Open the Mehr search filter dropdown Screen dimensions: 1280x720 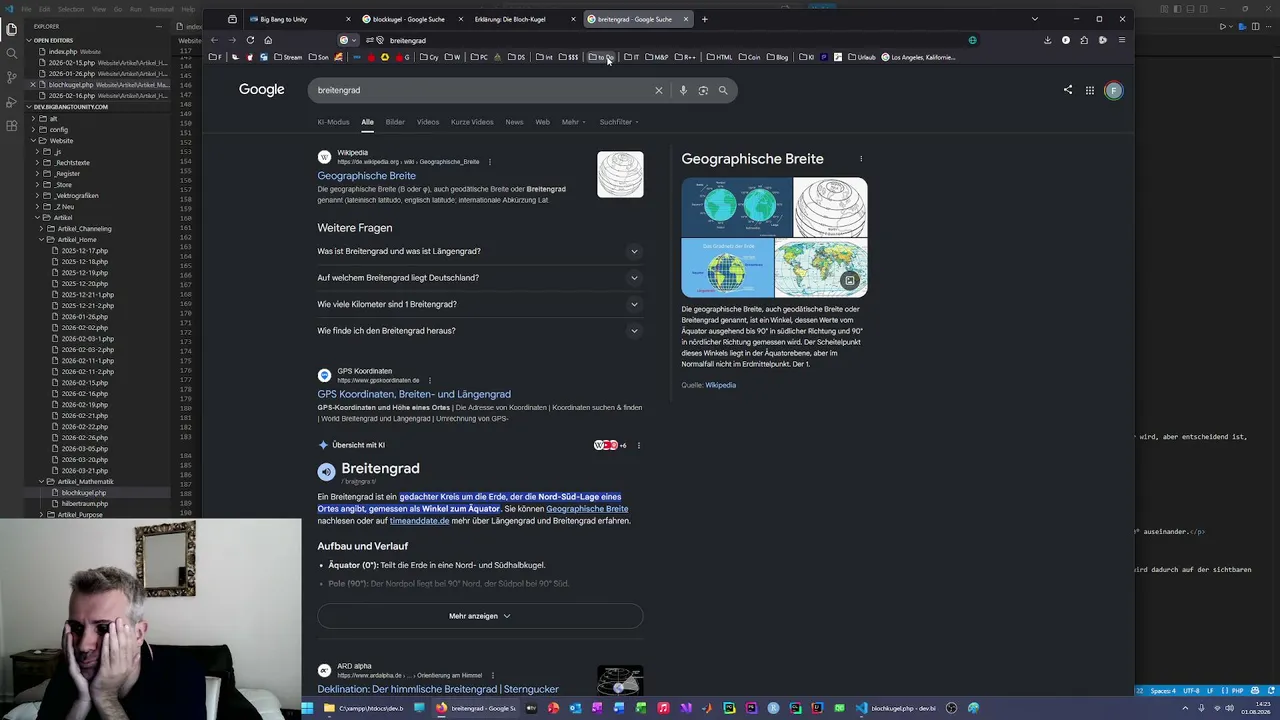574,122
